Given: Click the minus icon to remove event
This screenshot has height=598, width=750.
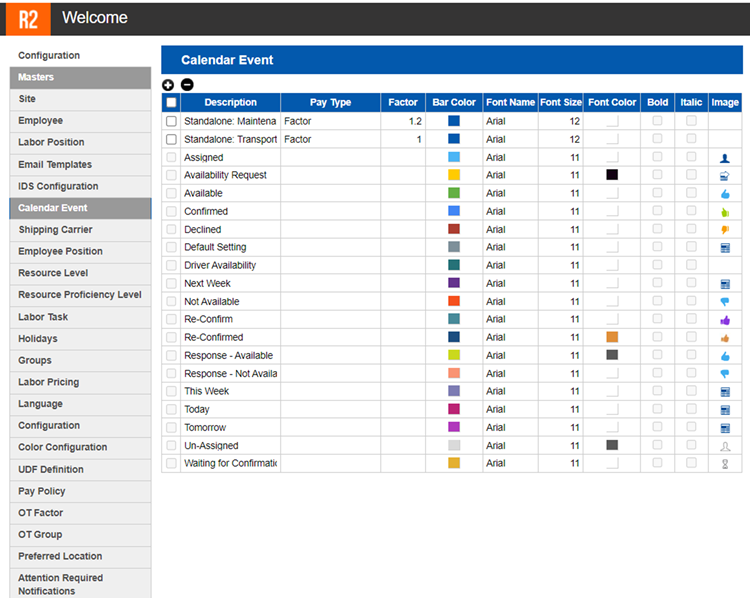Looking at the screenshot, I should (x=187, y=85).
